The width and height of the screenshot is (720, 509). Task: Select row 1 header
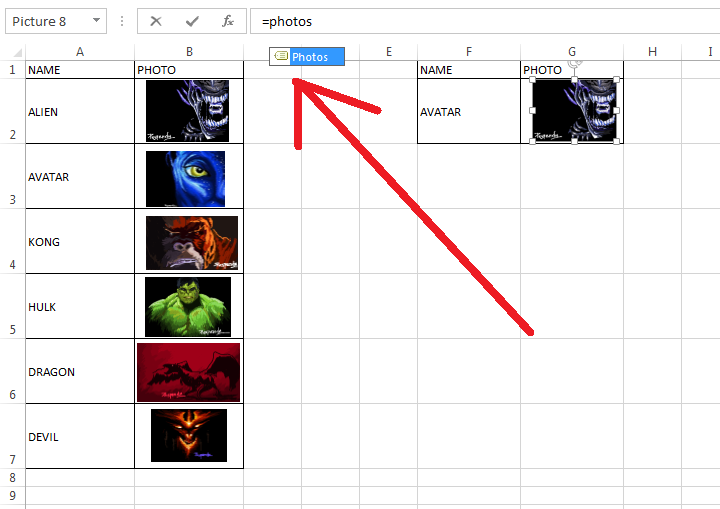click(x=12, y=70)
